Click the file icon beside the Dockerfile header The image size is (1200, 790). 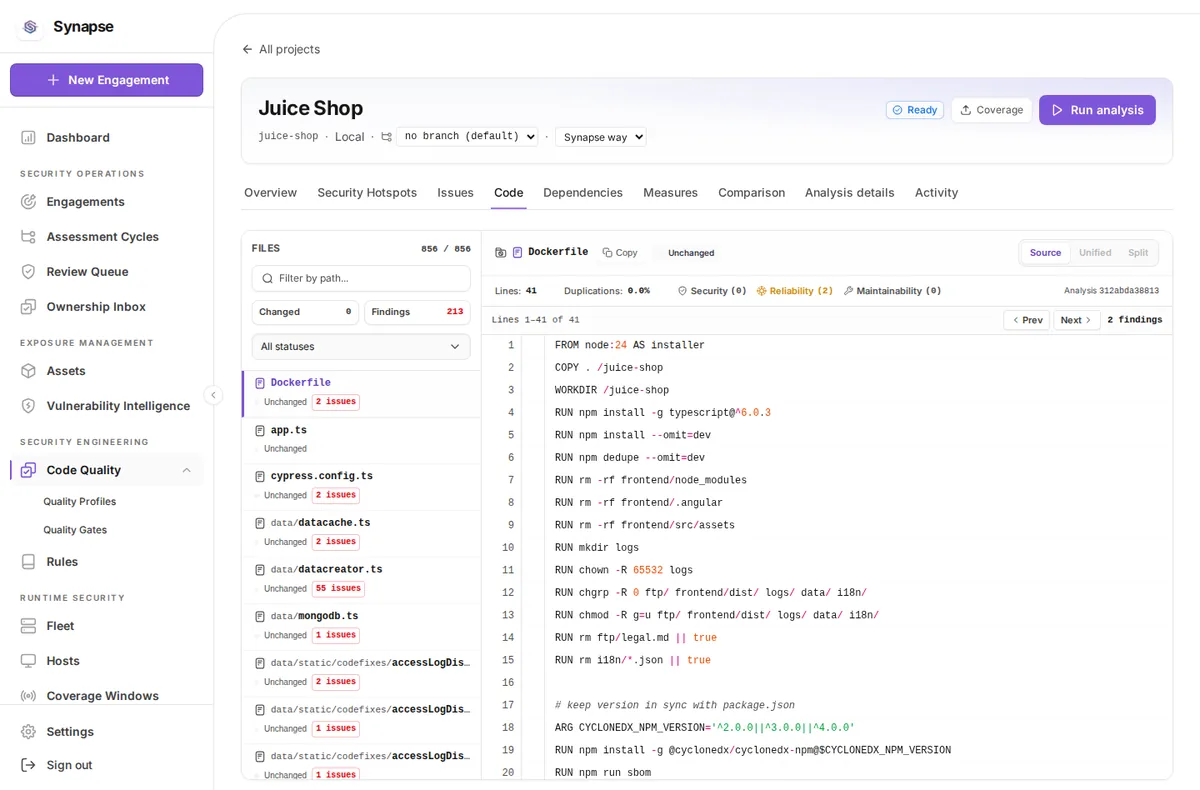pos(517,253)
